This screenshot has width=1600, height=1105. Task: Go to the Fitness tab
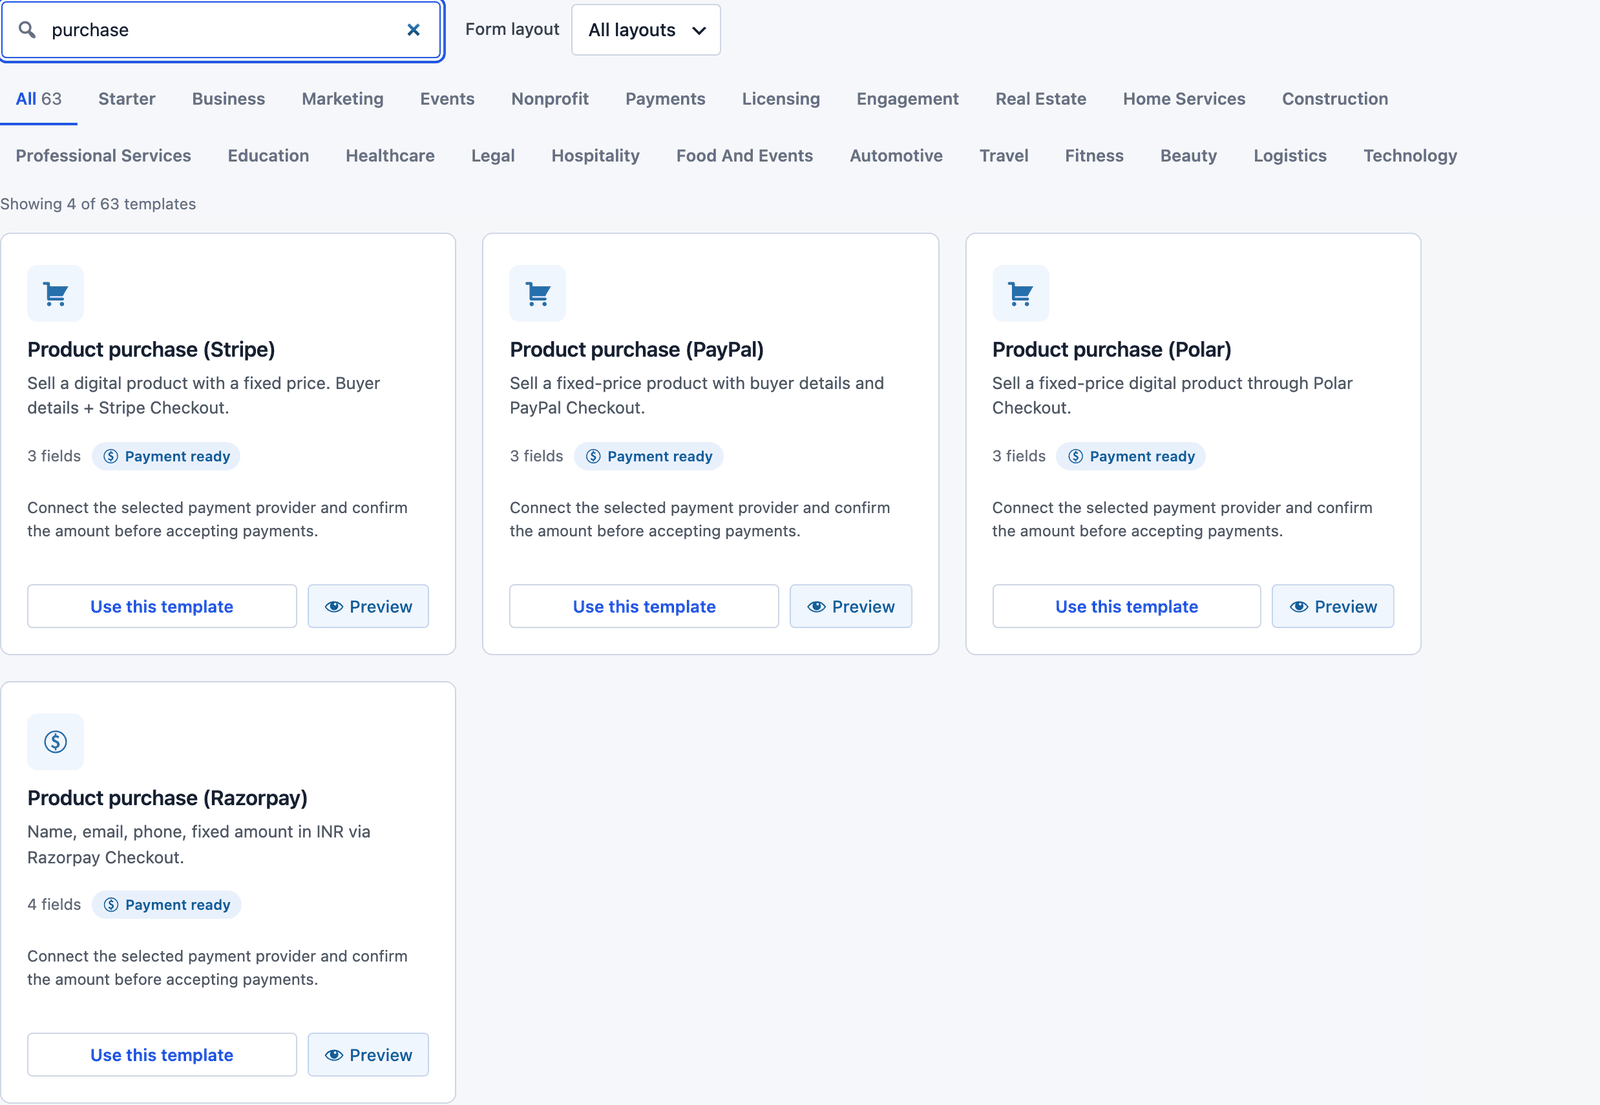click(1094, 156)
